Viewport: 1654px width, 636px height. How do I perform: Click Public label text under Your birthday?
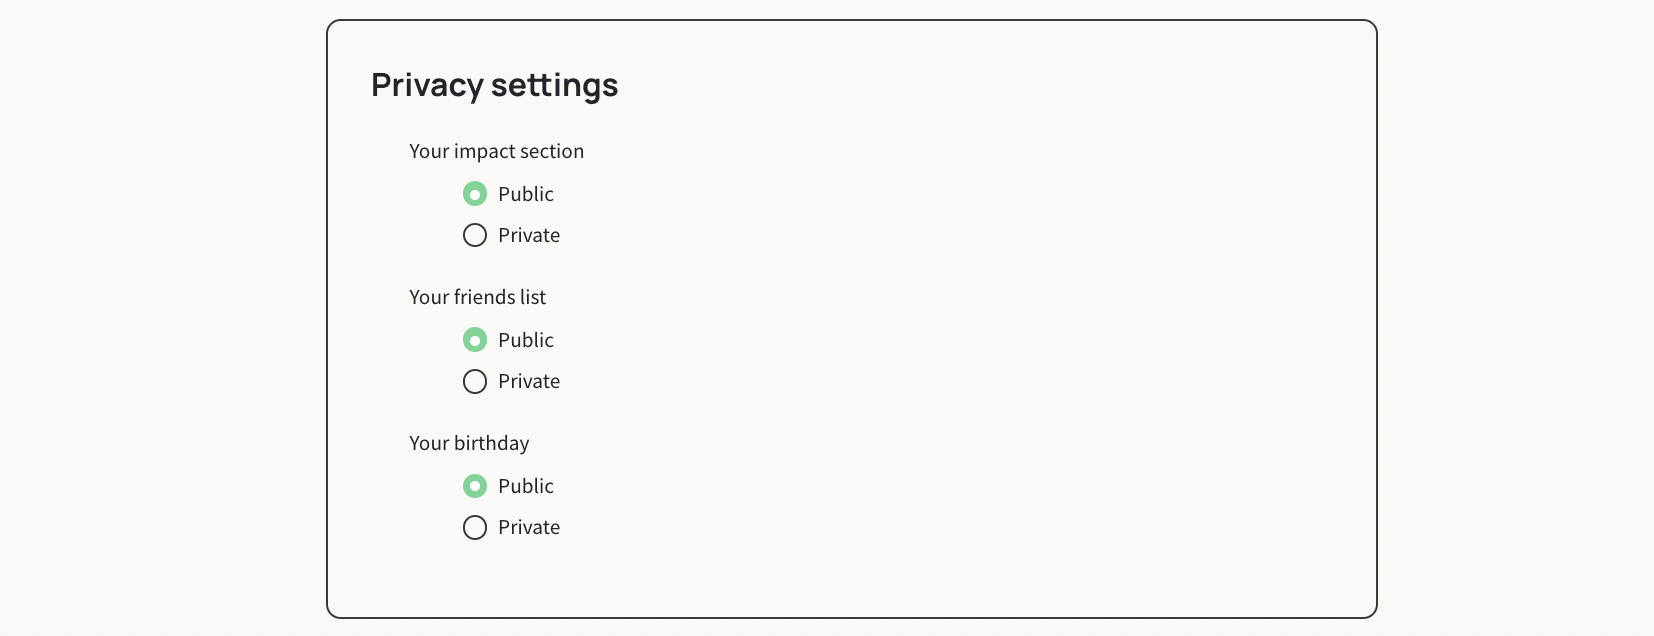526,486
